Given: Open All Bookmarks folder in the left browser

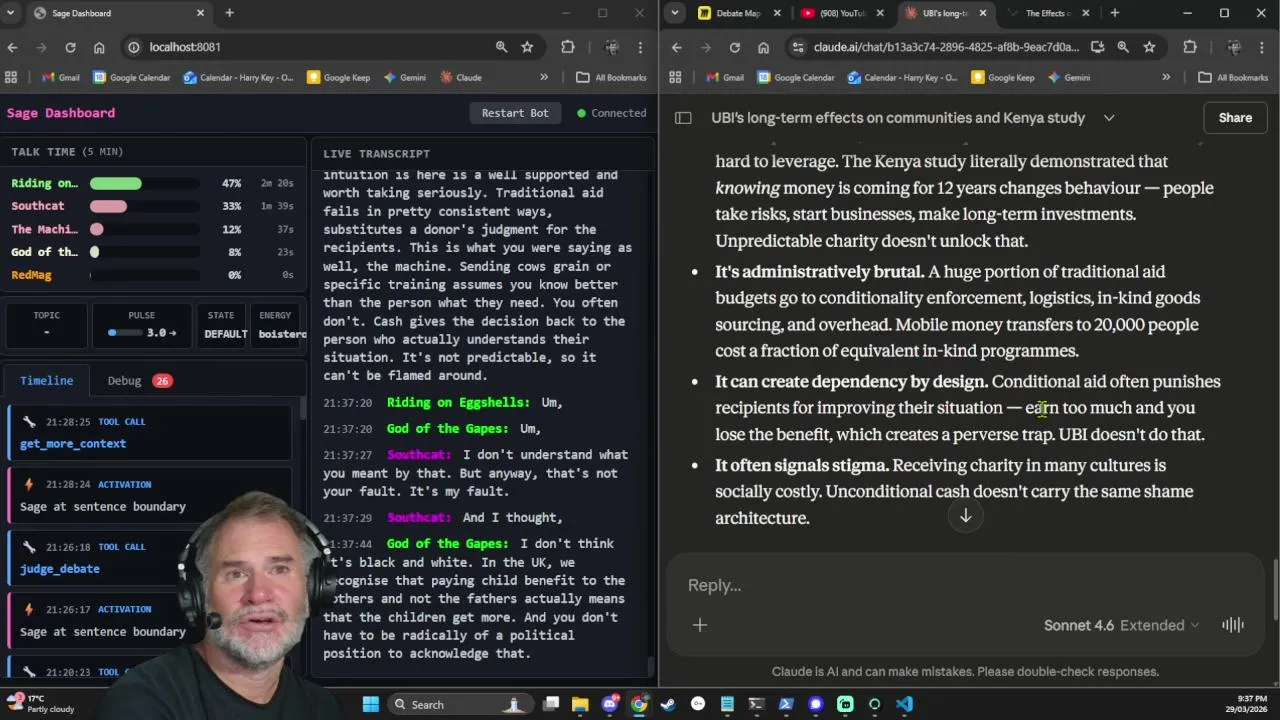Looking at the screenshot, I should [611, 77].
